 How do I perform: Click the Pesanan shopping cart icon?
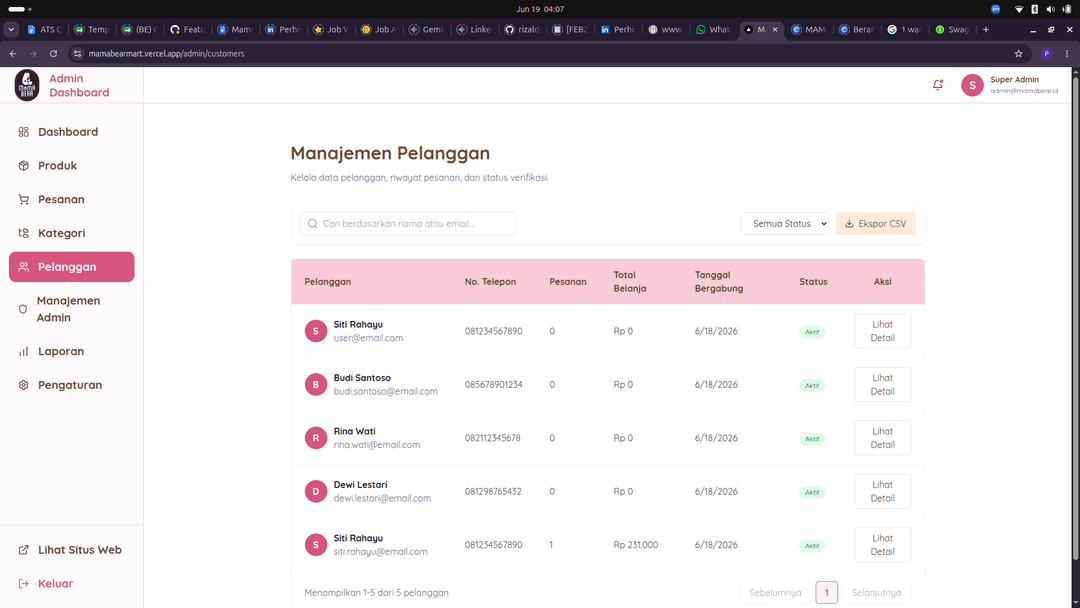point(23,199)
